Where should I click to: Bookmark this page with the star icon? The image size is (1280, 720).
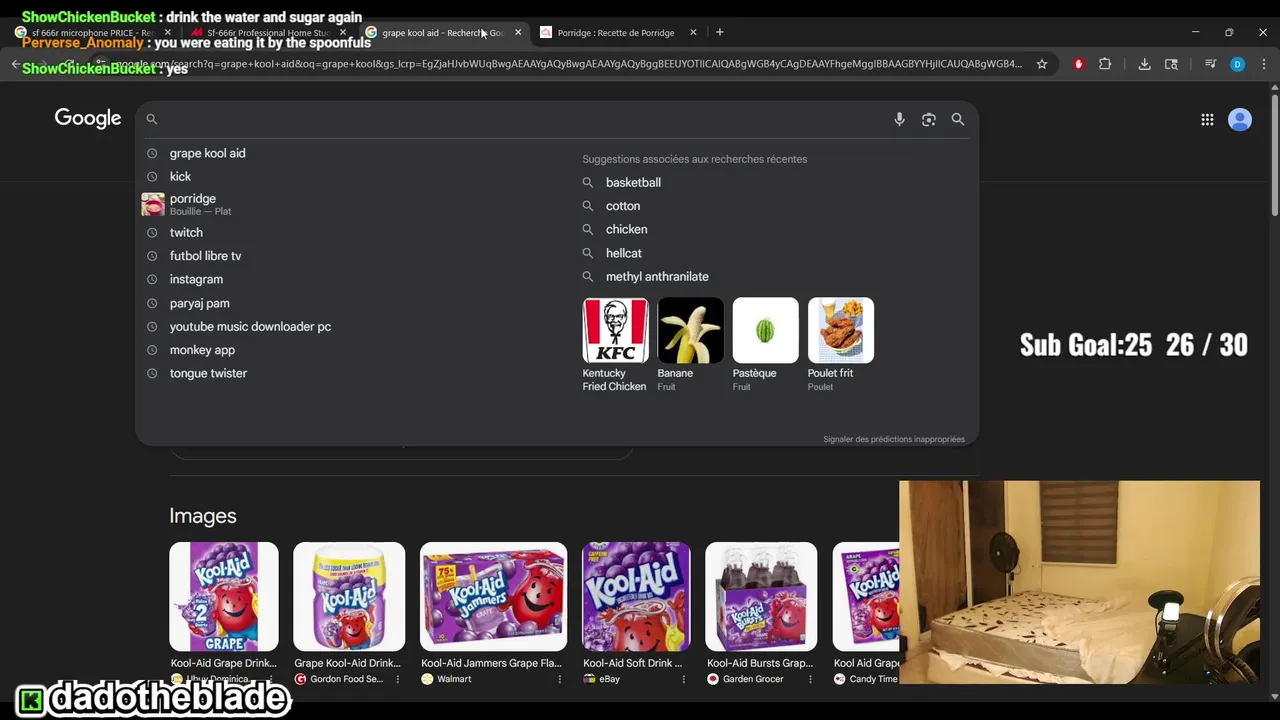point(1042,64)
